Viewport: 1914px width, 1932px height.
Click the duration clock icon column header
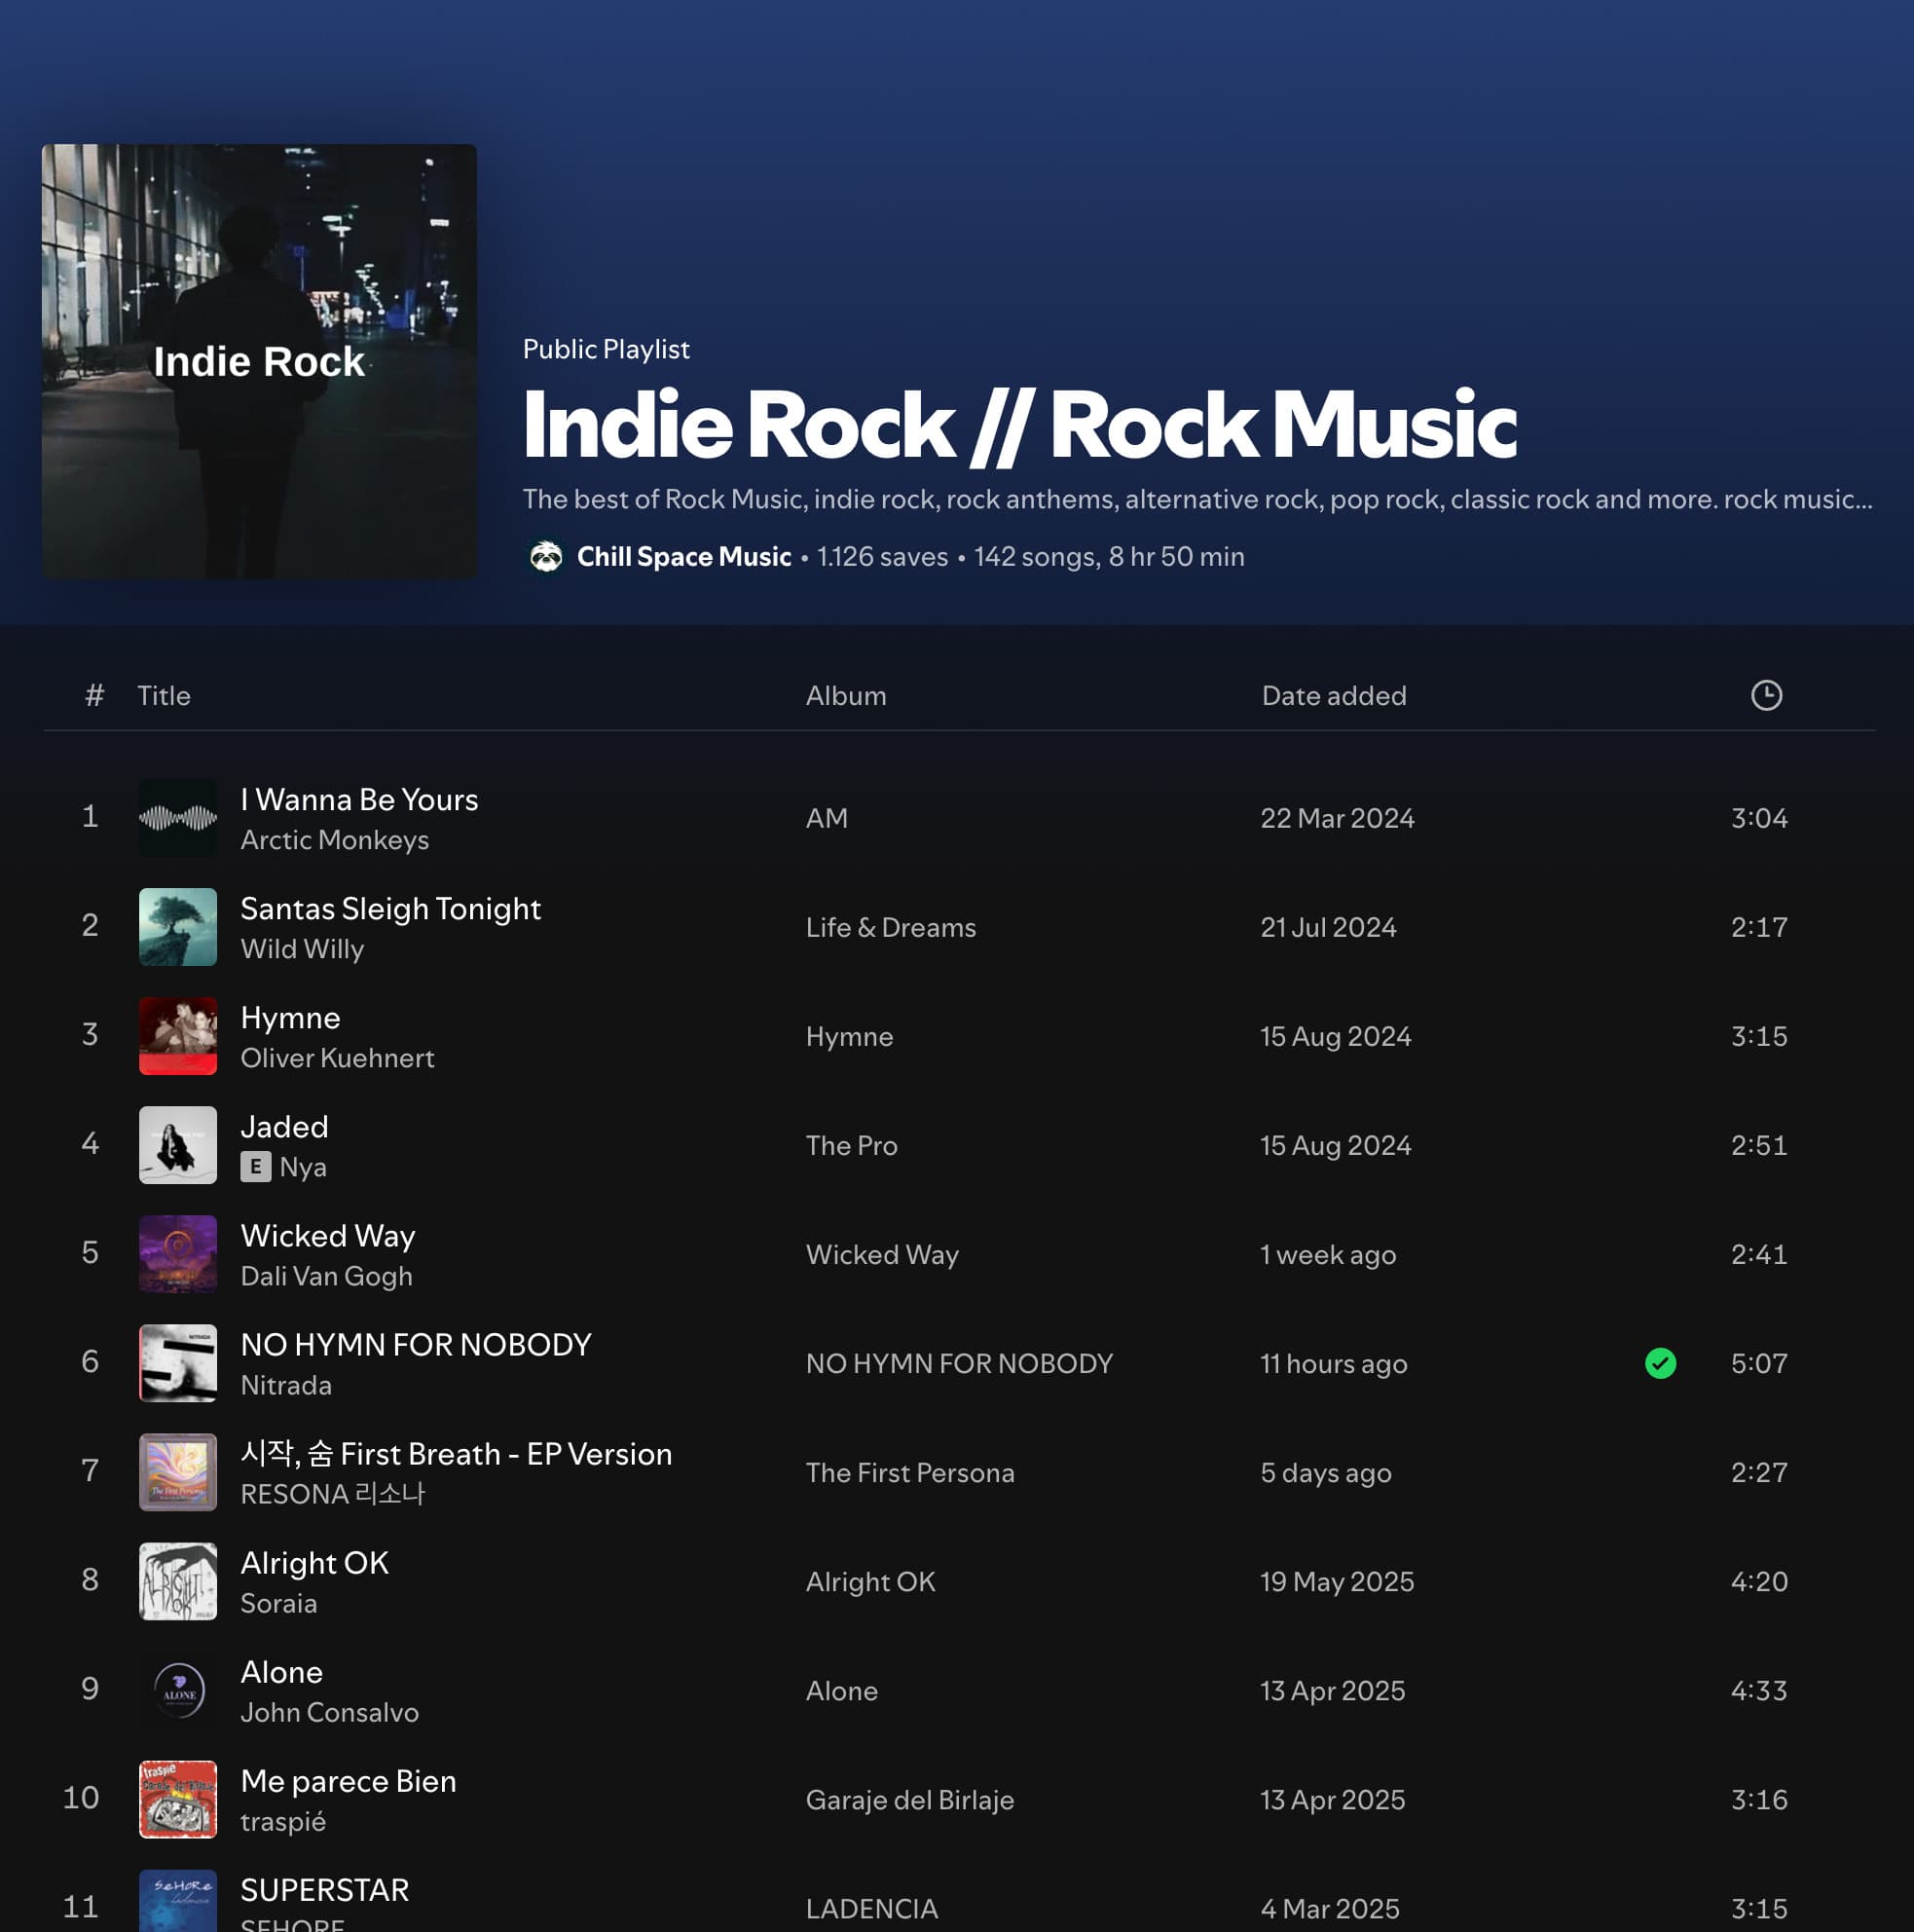(1766, 695)
